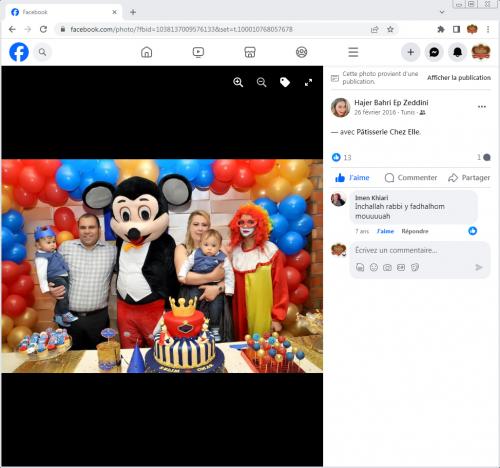Open the hamburger menu icon
This screenshot has width=500, height=468.
tap(353, 52)
